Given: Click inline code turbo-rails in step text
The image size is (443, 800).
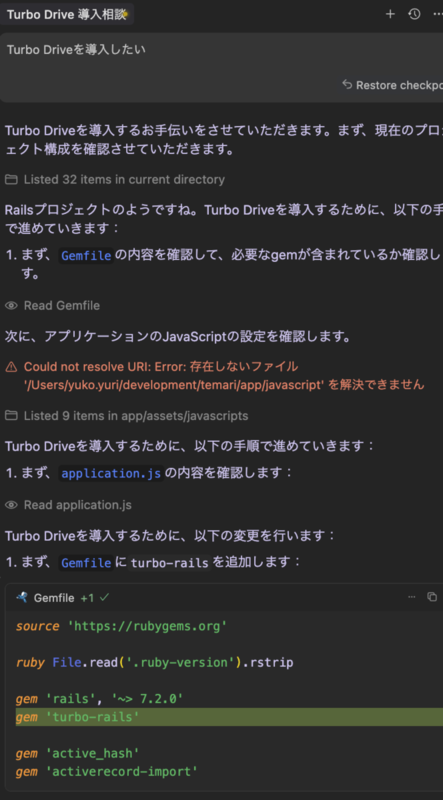Looking at the screenshot, I should [x=170, y=563].
